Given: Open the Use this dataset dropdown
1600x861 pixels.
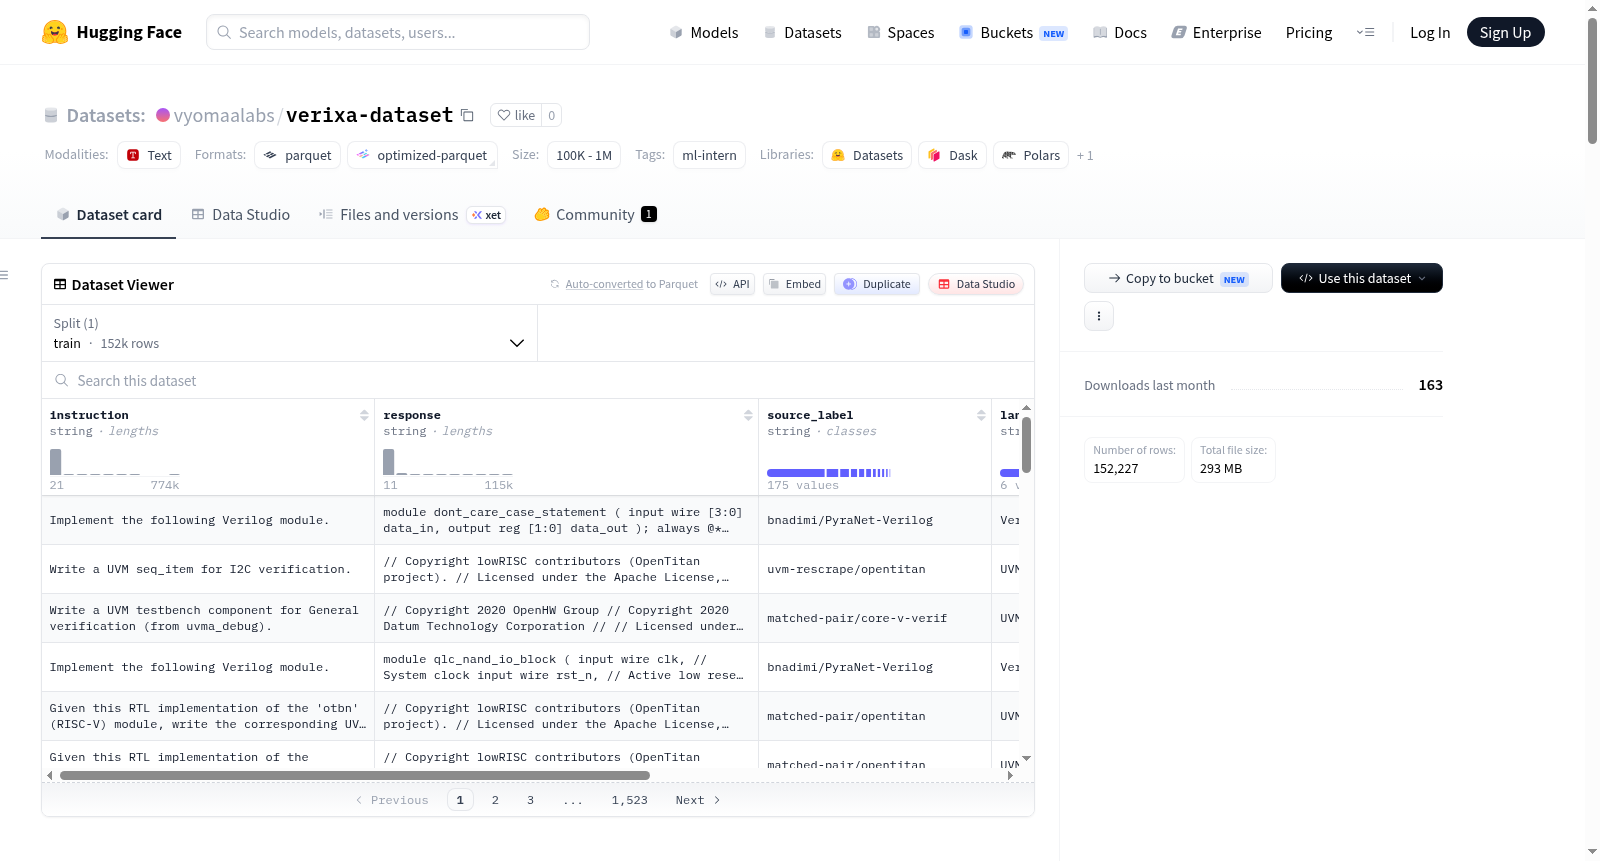Looking at the screenshot, I should 1362,278.
